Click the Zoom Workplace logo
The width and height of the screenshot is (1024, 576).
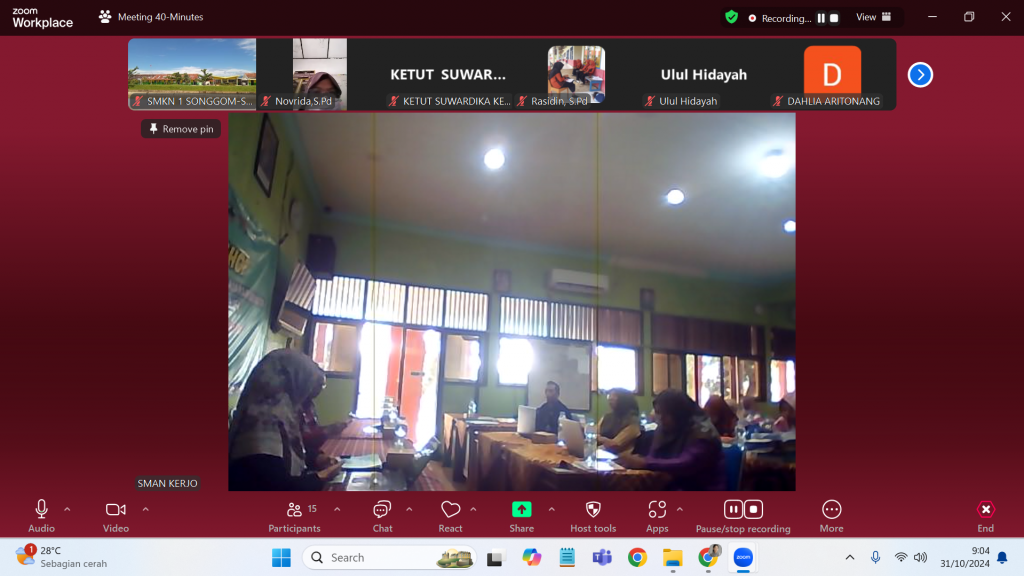coord(42,18)
